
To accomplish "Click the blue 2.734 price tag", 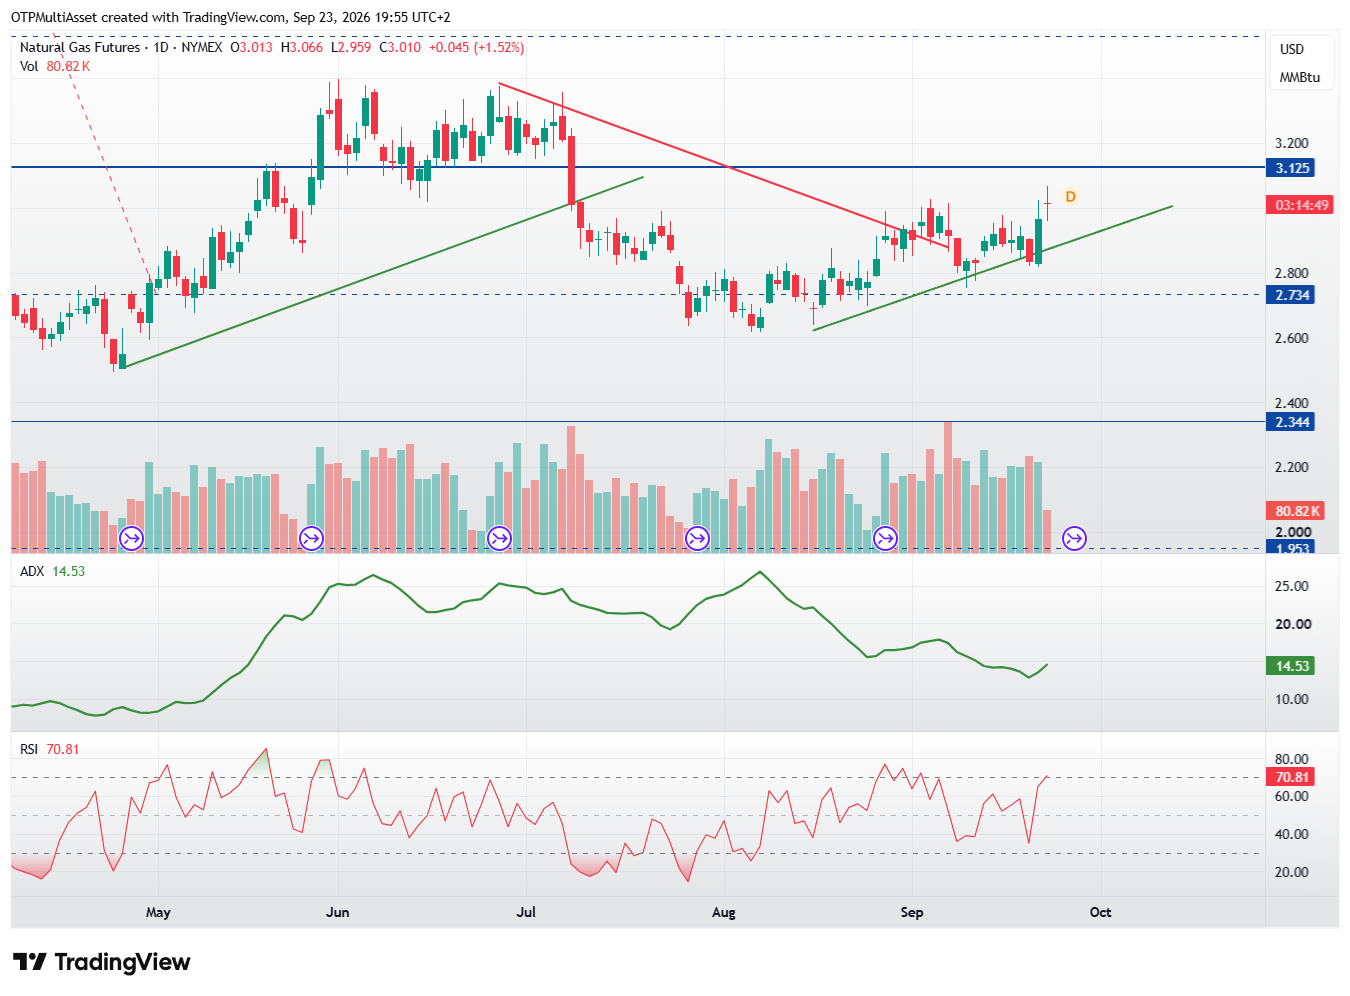I will (1292, 295).
